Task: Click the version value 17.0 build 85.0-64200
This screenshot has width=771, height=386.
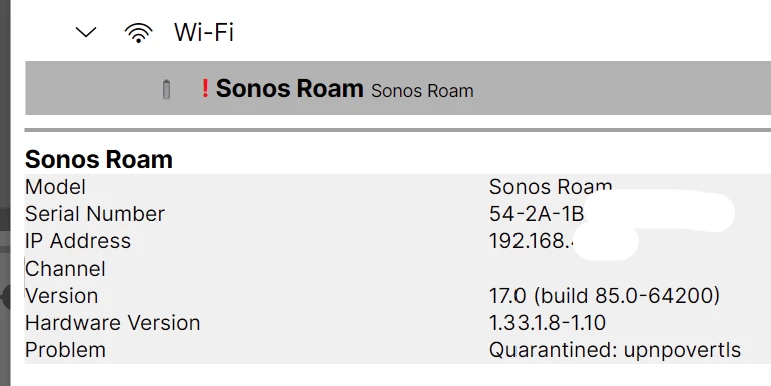Action: pos(604,296)
